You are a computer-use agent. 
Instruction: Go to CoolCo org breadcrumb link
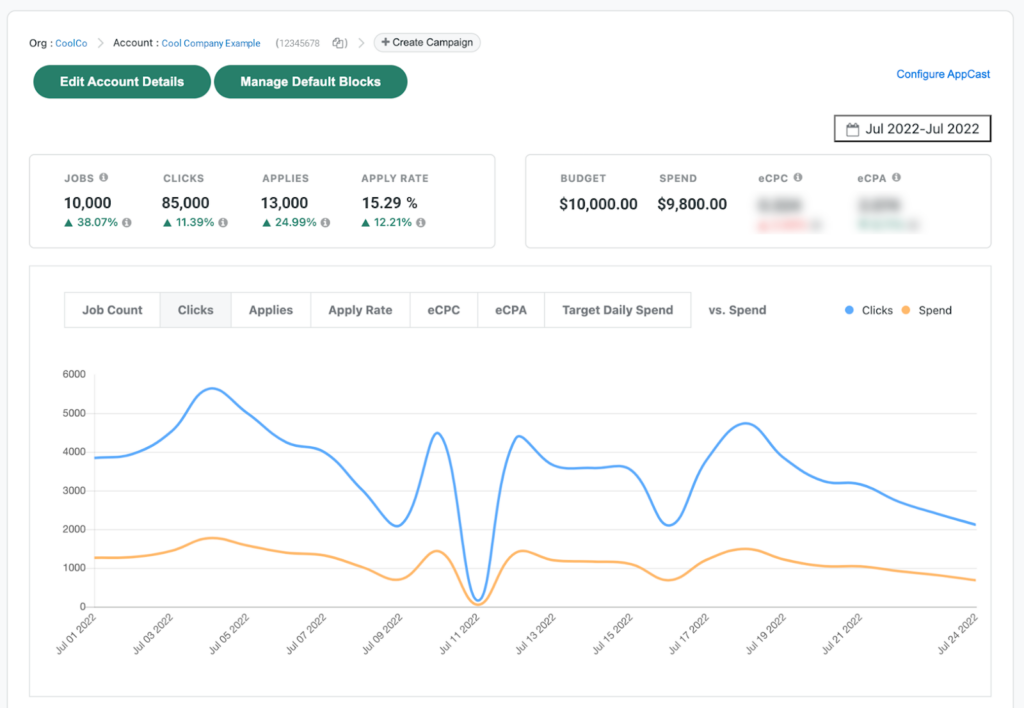tap(71, 43)
